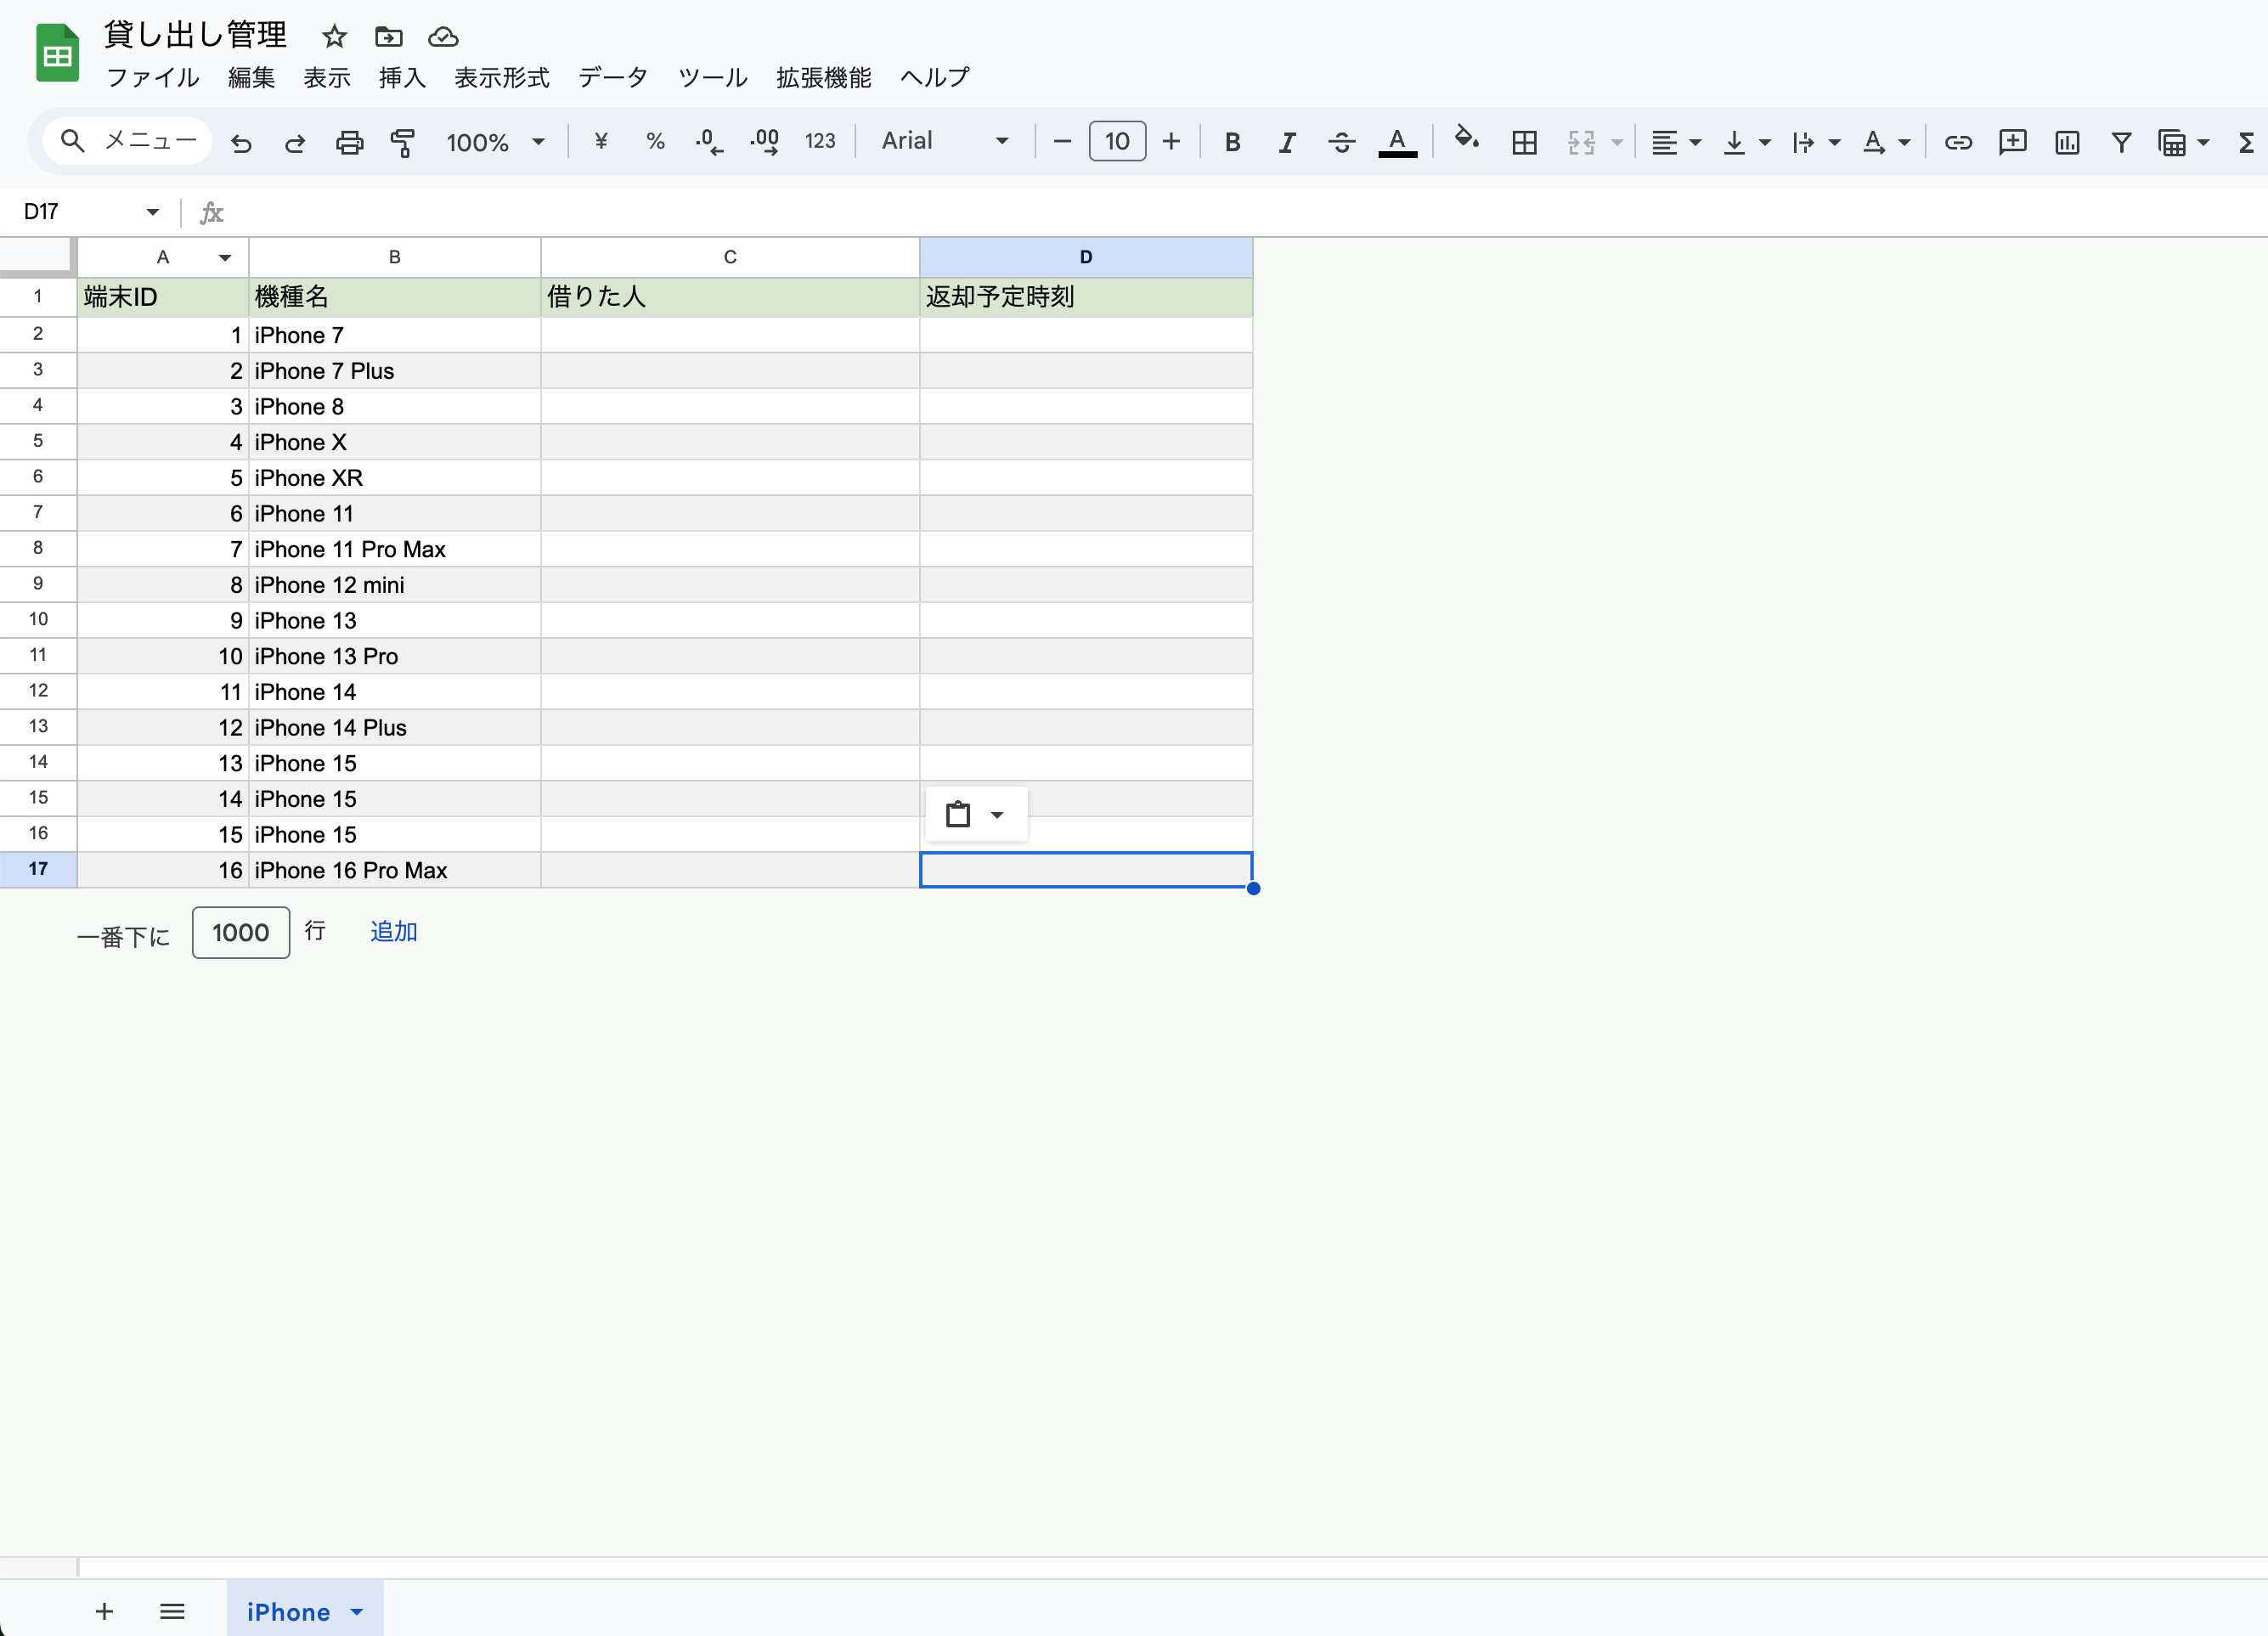Click the create filter funnel icon
This screenshot has width=2268, height=1636.
click(2120, 143)
